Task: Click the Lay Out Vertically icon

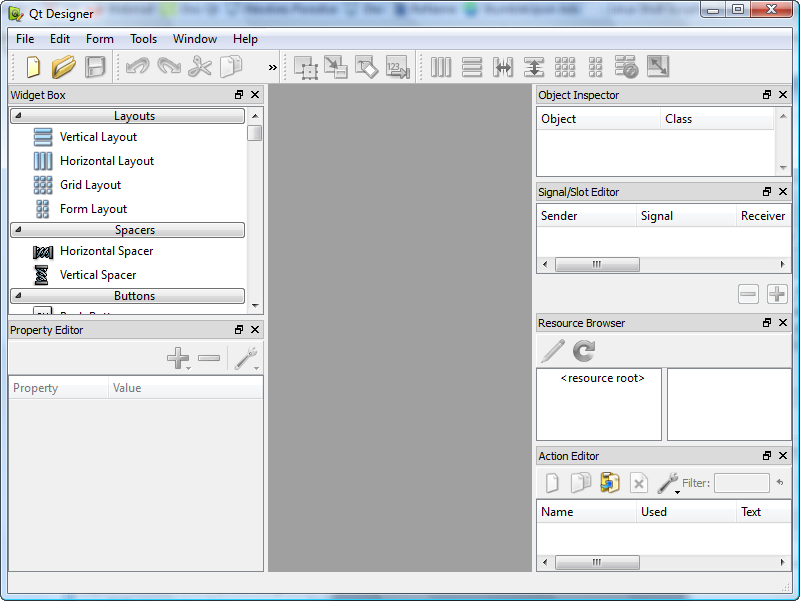Action: pyautogui.click(x=472, y=67)
